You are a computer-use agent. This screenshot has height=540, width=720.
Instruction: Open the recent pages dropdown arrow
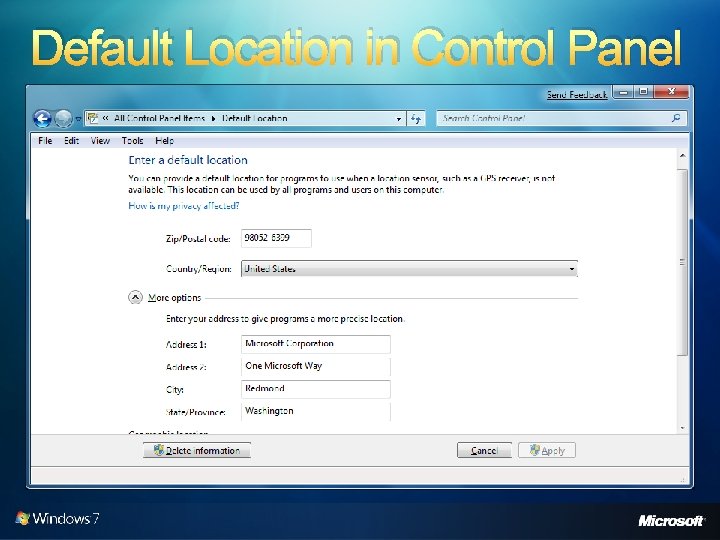[78, 119]
